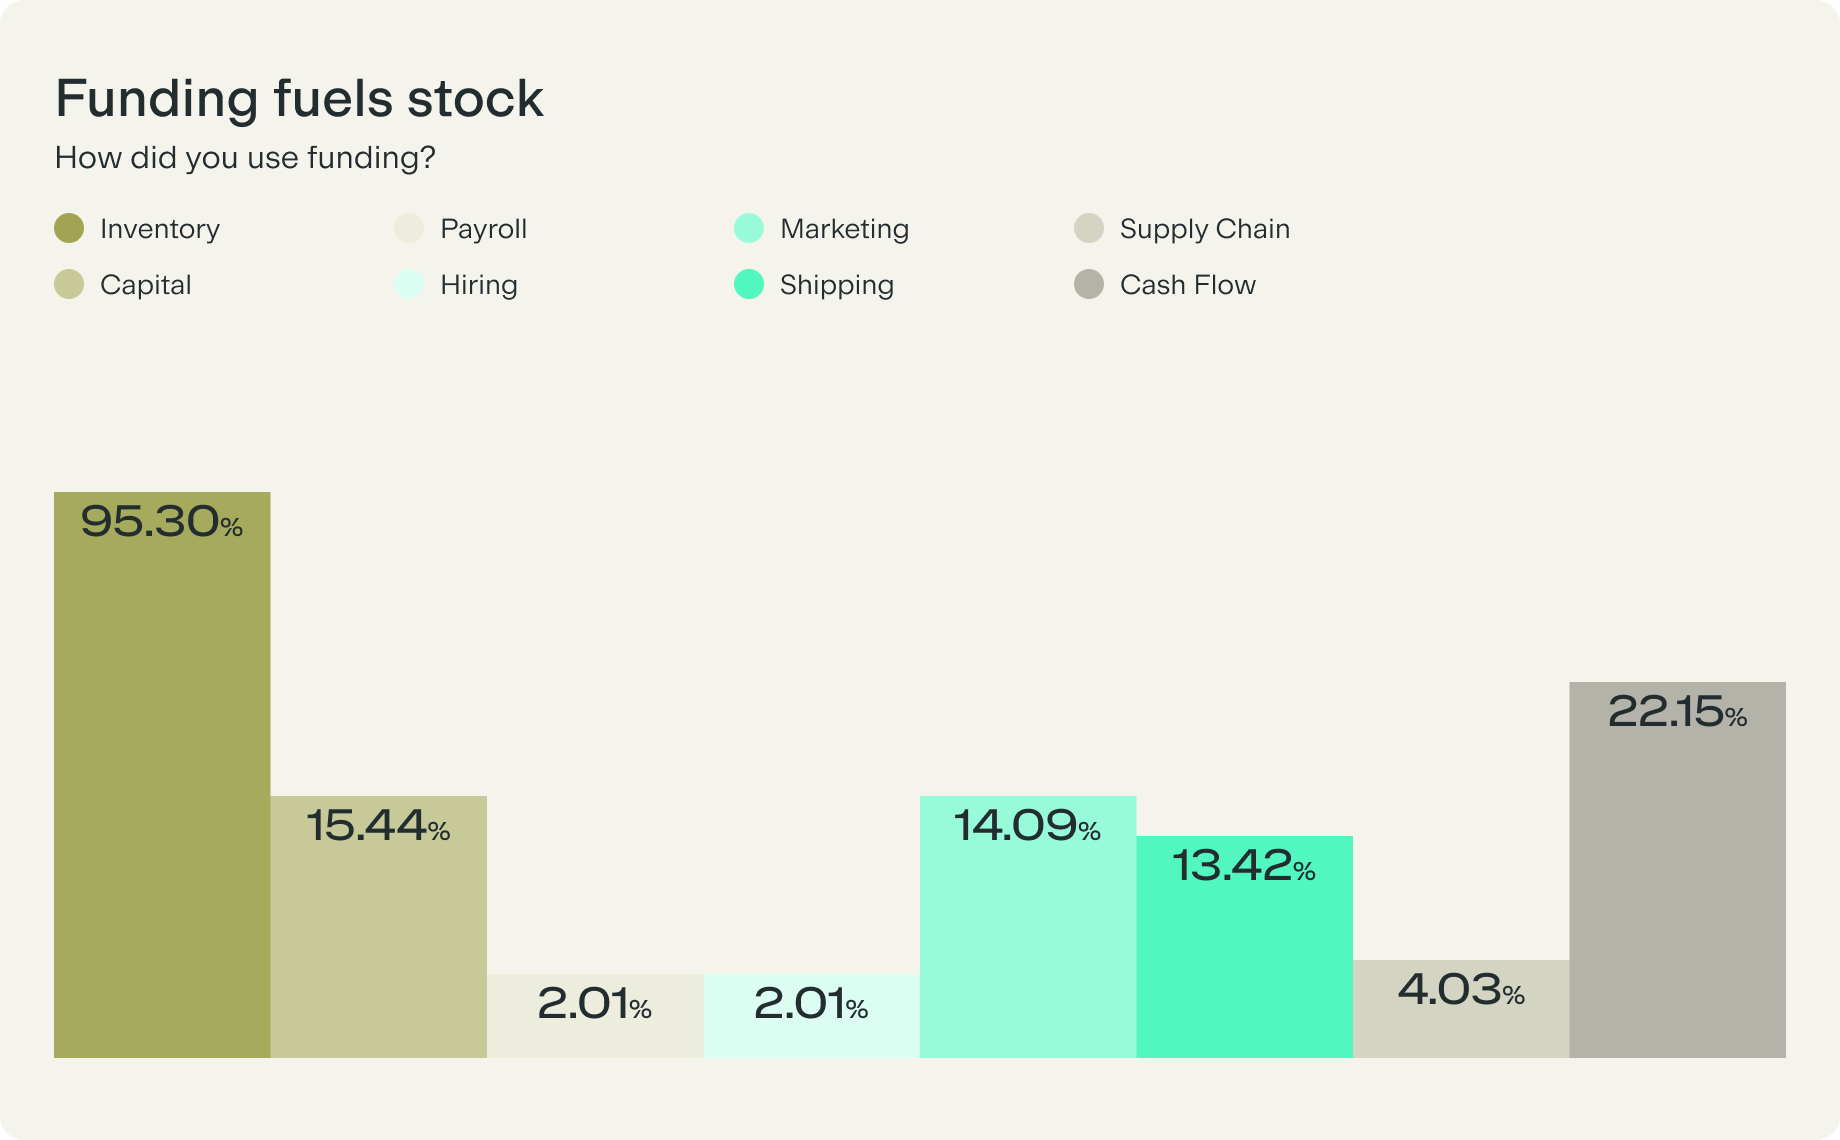Select the Payroll legend label
The image size is (1840, 1140).
(483, 229)
